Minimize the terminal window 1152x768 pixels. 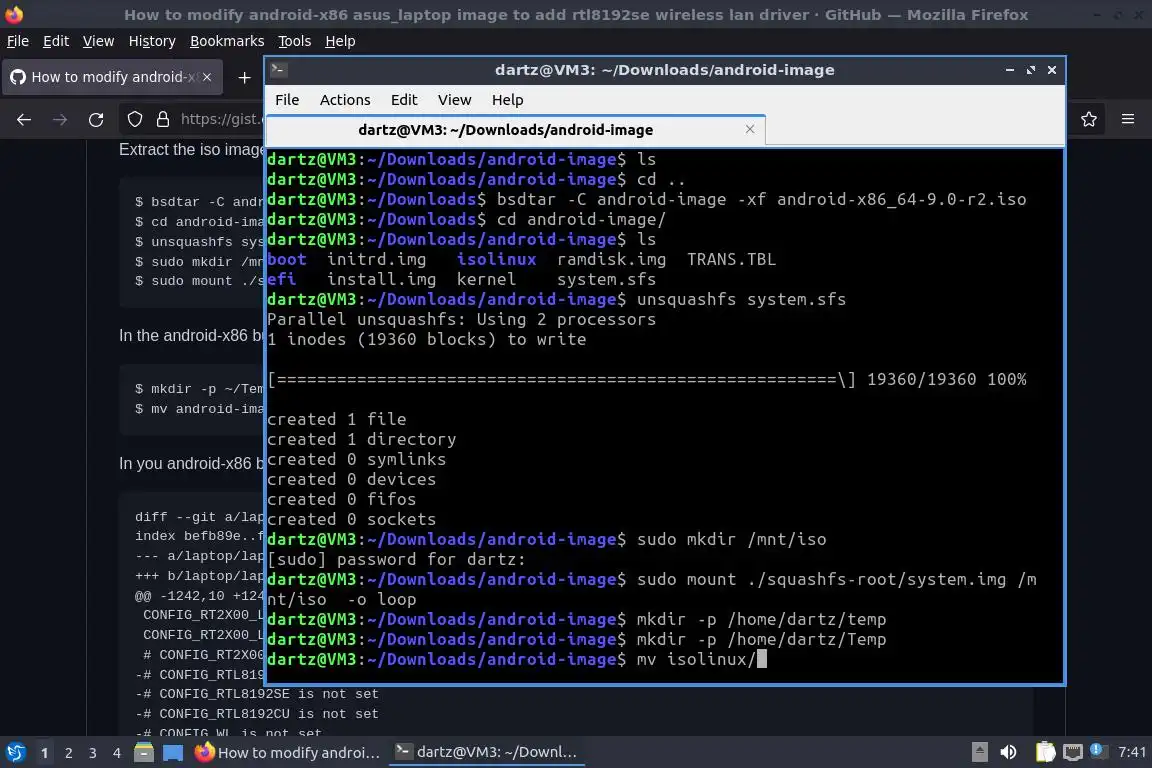(1009, 70)
